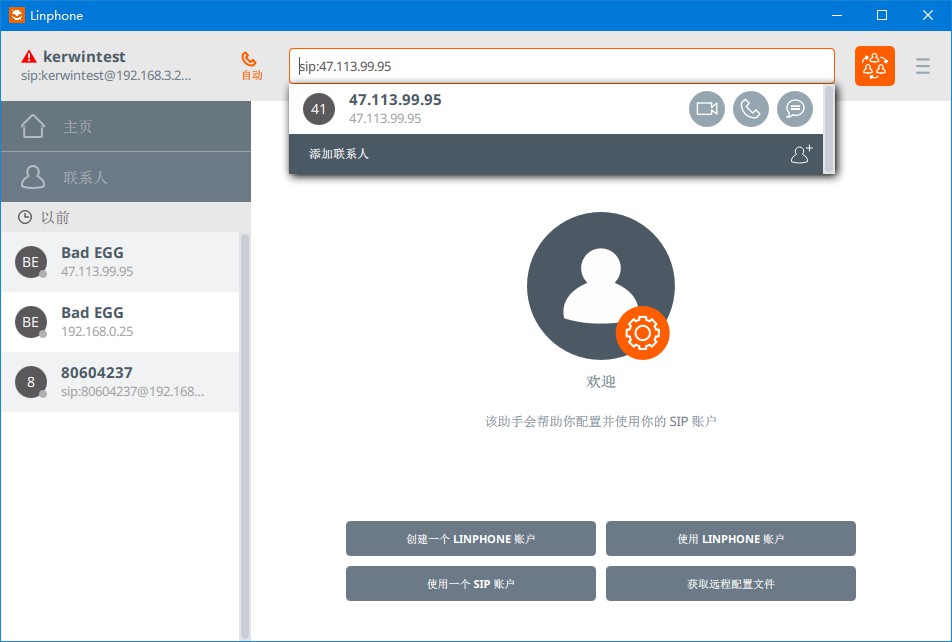
Task: Click the add contact person-plus icon
Action: pyautogui.click(x=801, y=154)
